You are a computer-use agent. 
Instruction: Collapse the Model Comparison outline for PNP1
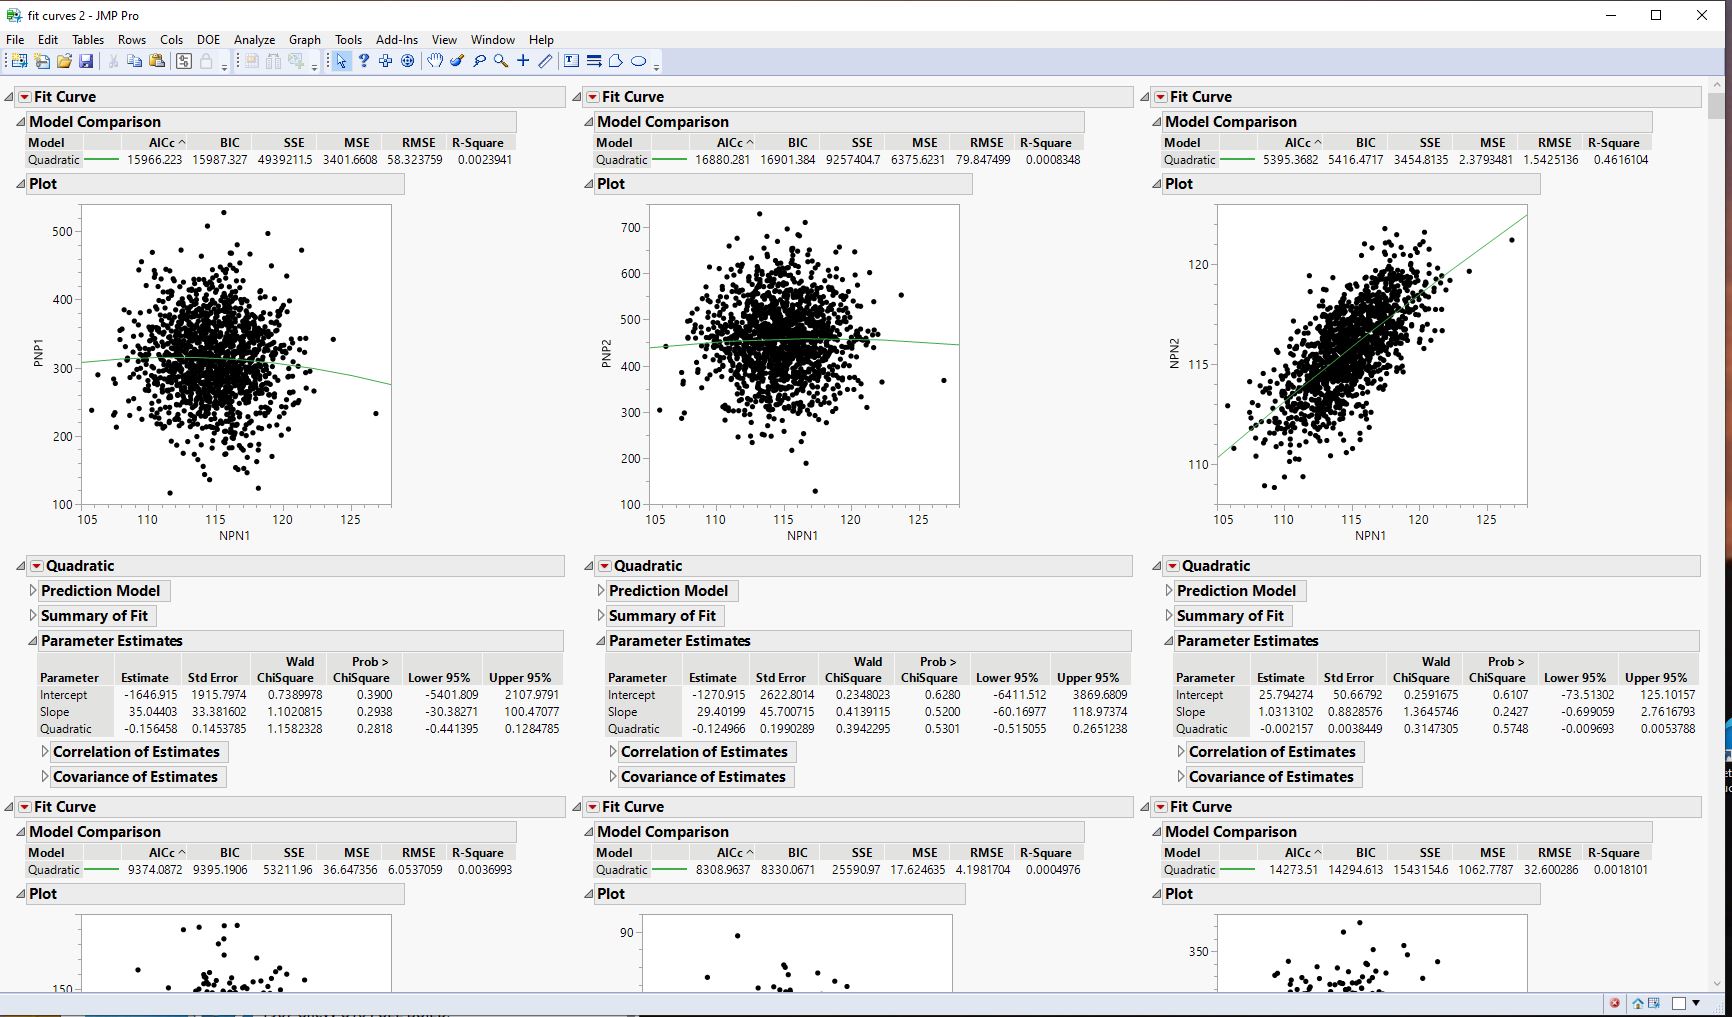(20, 121)
